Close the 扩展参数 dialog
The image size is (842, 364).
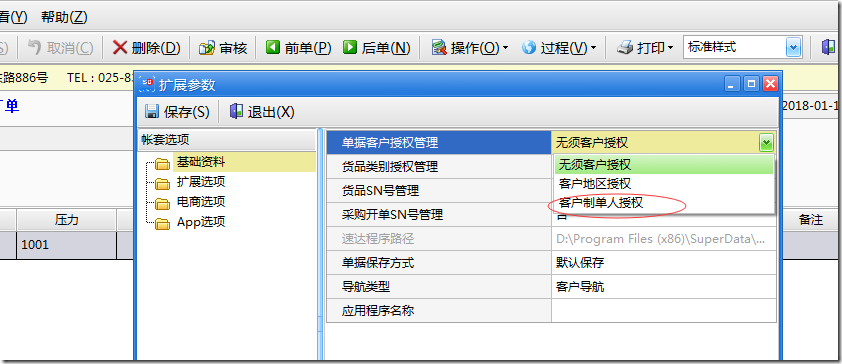pyautogui.click(x=771, y=83)
